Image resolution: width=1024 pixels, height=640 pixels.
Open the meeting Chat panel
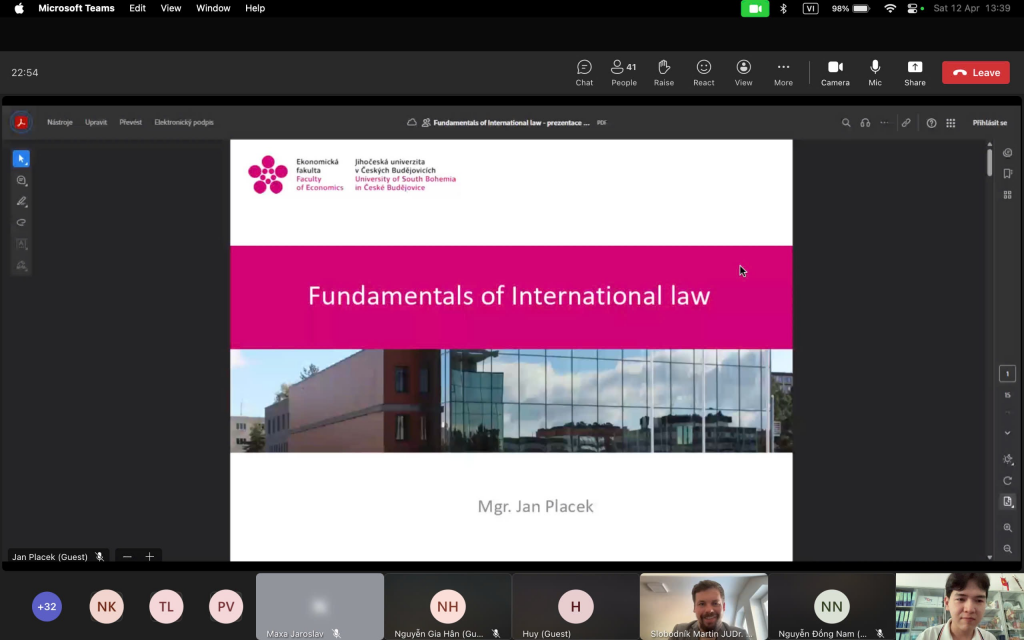pos(584,72)
